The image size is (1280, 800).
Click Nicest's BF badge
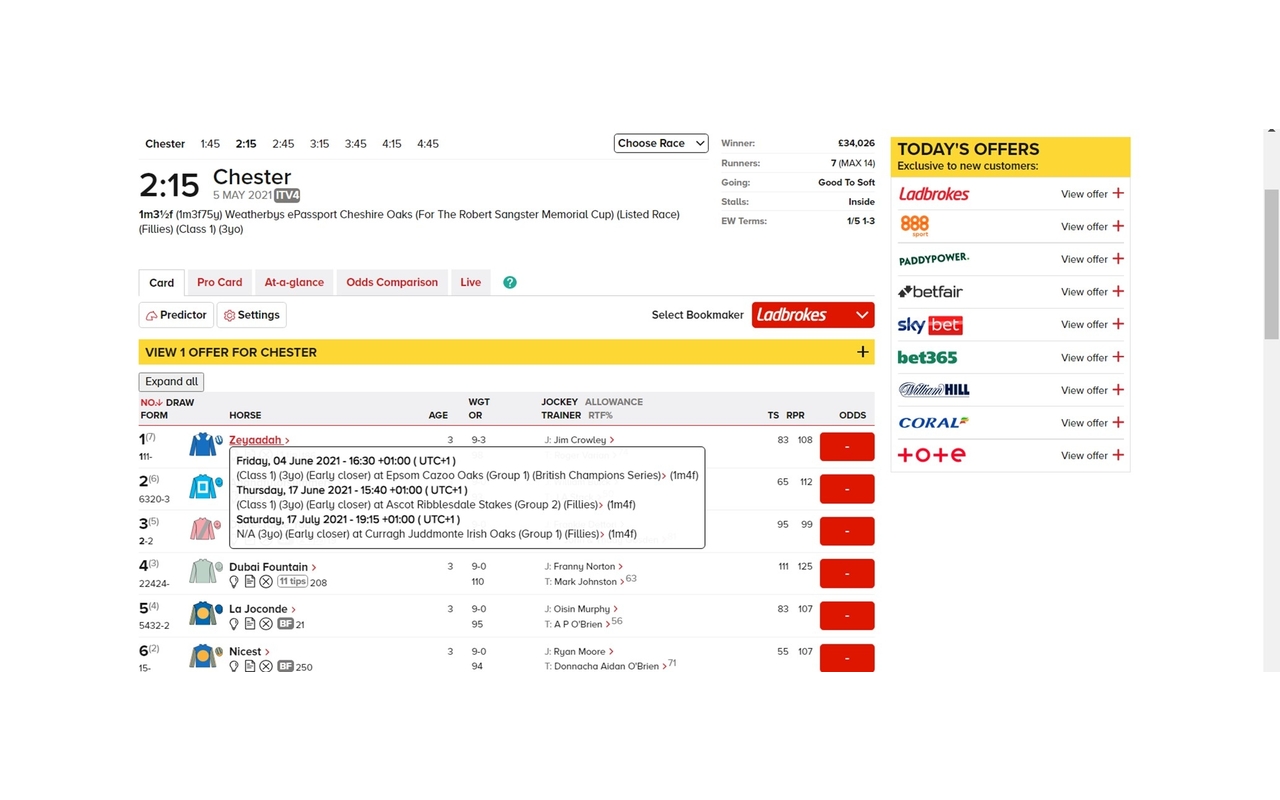point(285,666)
